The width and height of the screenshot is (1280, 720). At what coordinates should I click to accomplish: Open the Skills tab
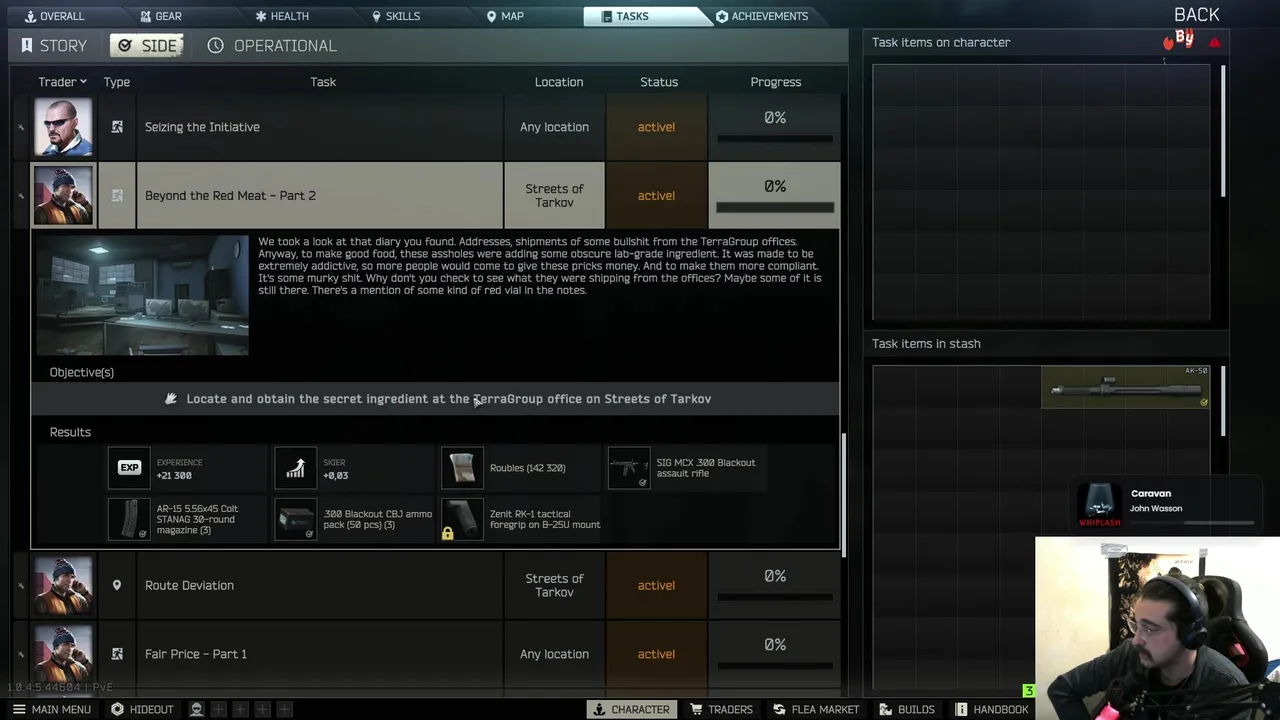point(395,16)
